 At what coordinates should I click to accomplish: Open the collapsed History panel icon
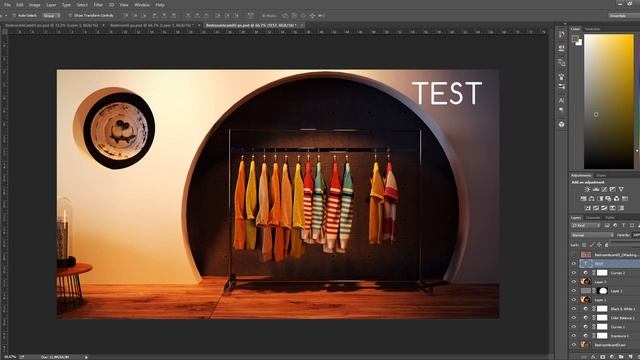(x=562, y=35)
